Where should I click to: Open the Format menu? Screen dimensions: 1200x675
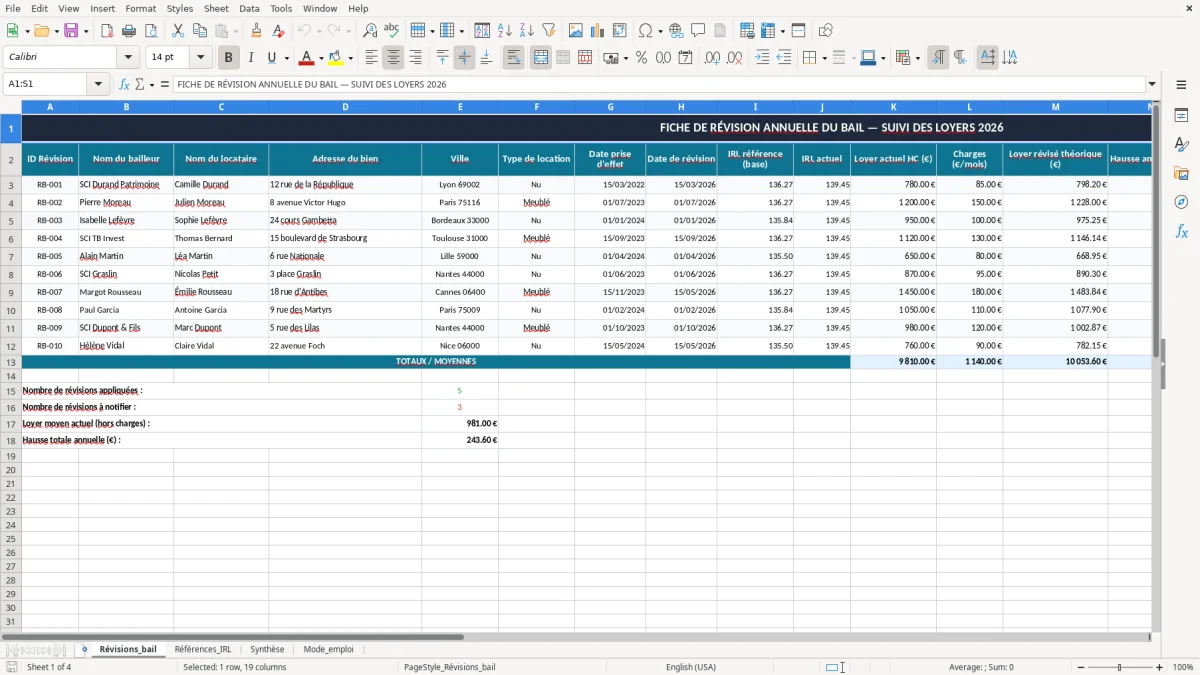pyautogui.click(x=140, y=8)
